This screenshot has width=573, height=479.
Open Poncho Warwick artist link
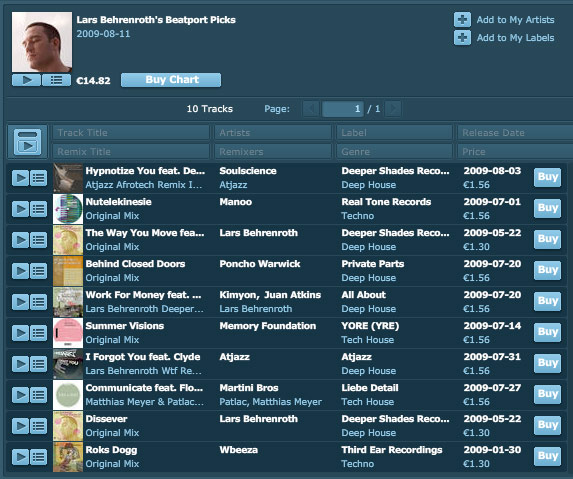[260, 264]
